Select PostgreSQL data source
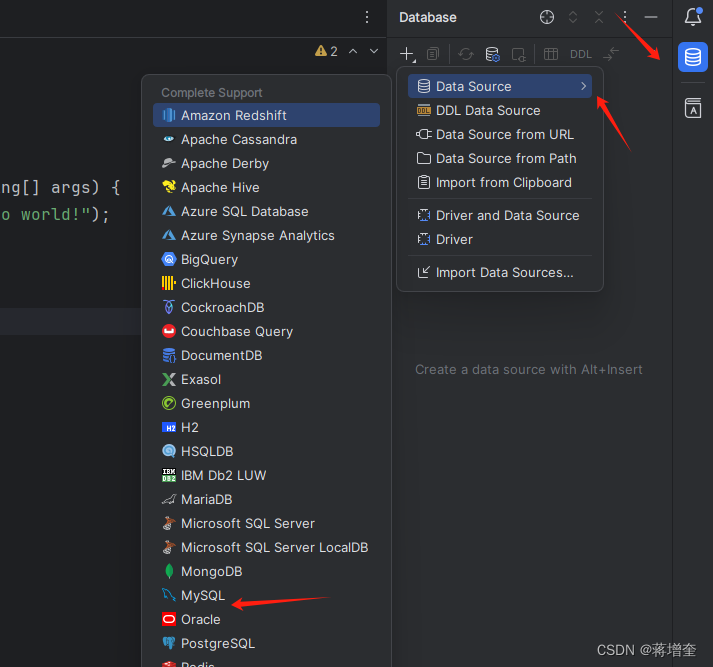 point(266,644)
